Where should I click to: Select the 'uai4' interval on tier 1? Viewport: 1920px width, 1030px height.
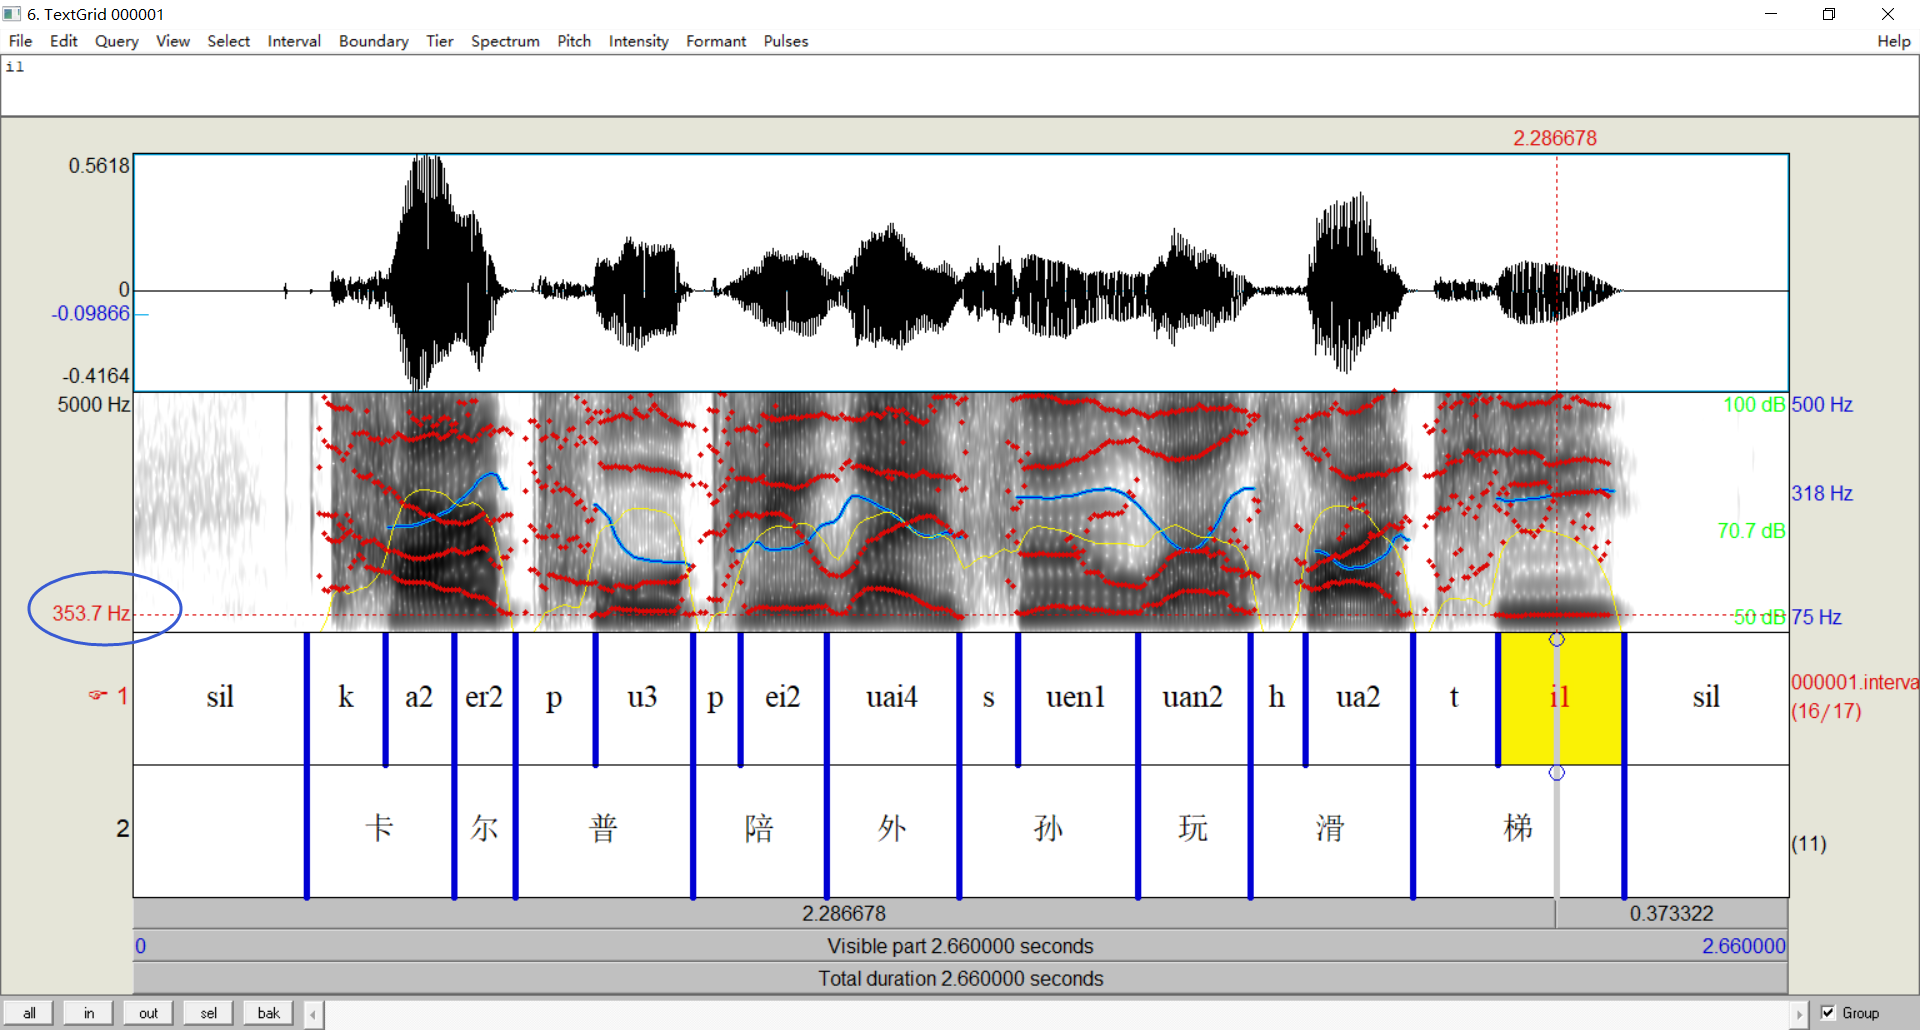[892, 697]
